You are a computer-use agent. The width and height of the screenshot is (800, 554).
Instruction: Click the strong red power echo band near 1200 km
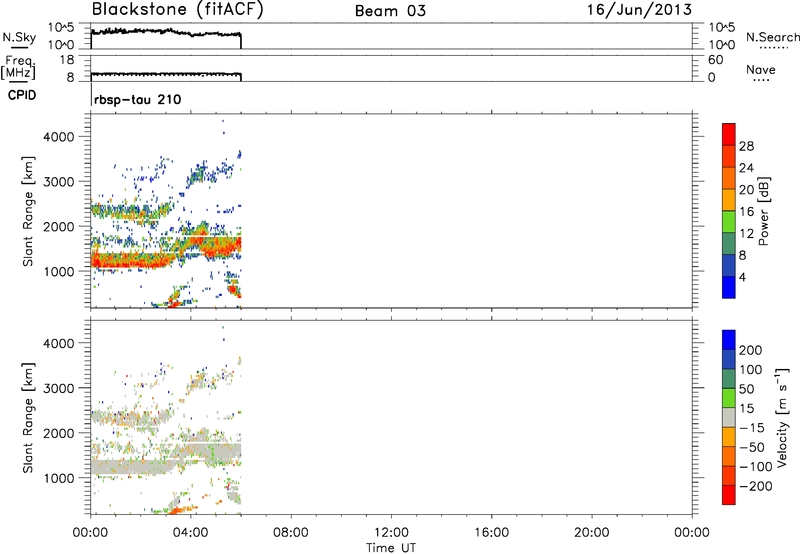[x=133, y=260]
